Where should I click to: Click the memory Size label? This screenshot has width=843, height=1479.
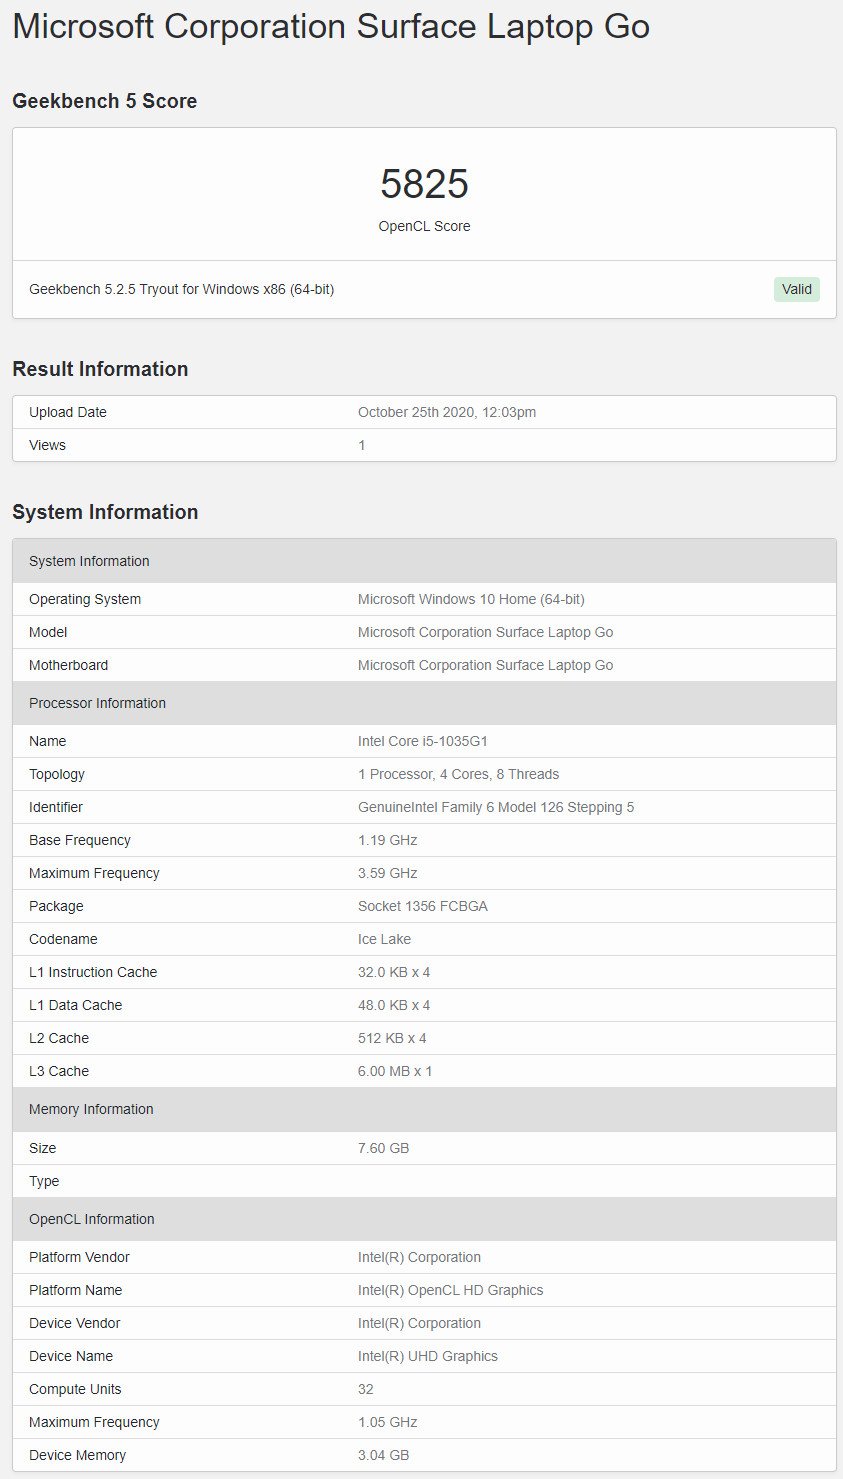(43, 1148)
